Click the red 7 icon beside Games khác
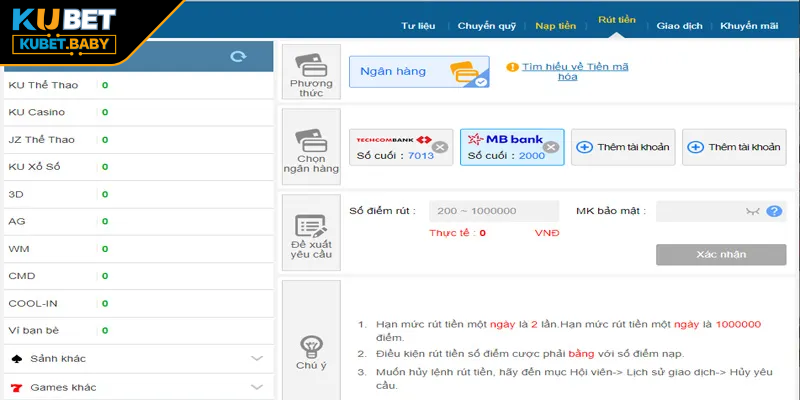800x400 pixels. point(17,388)
